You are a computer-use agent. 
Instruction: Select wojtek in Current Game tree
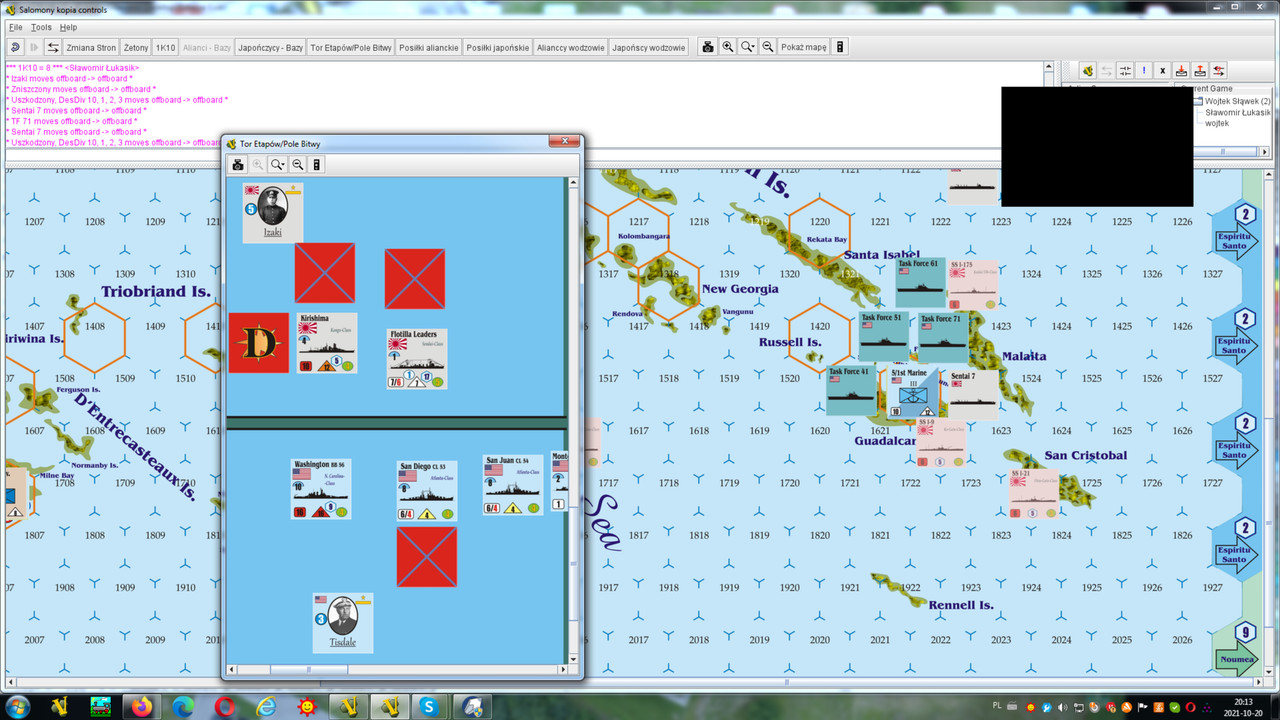tap(1217, 123)
